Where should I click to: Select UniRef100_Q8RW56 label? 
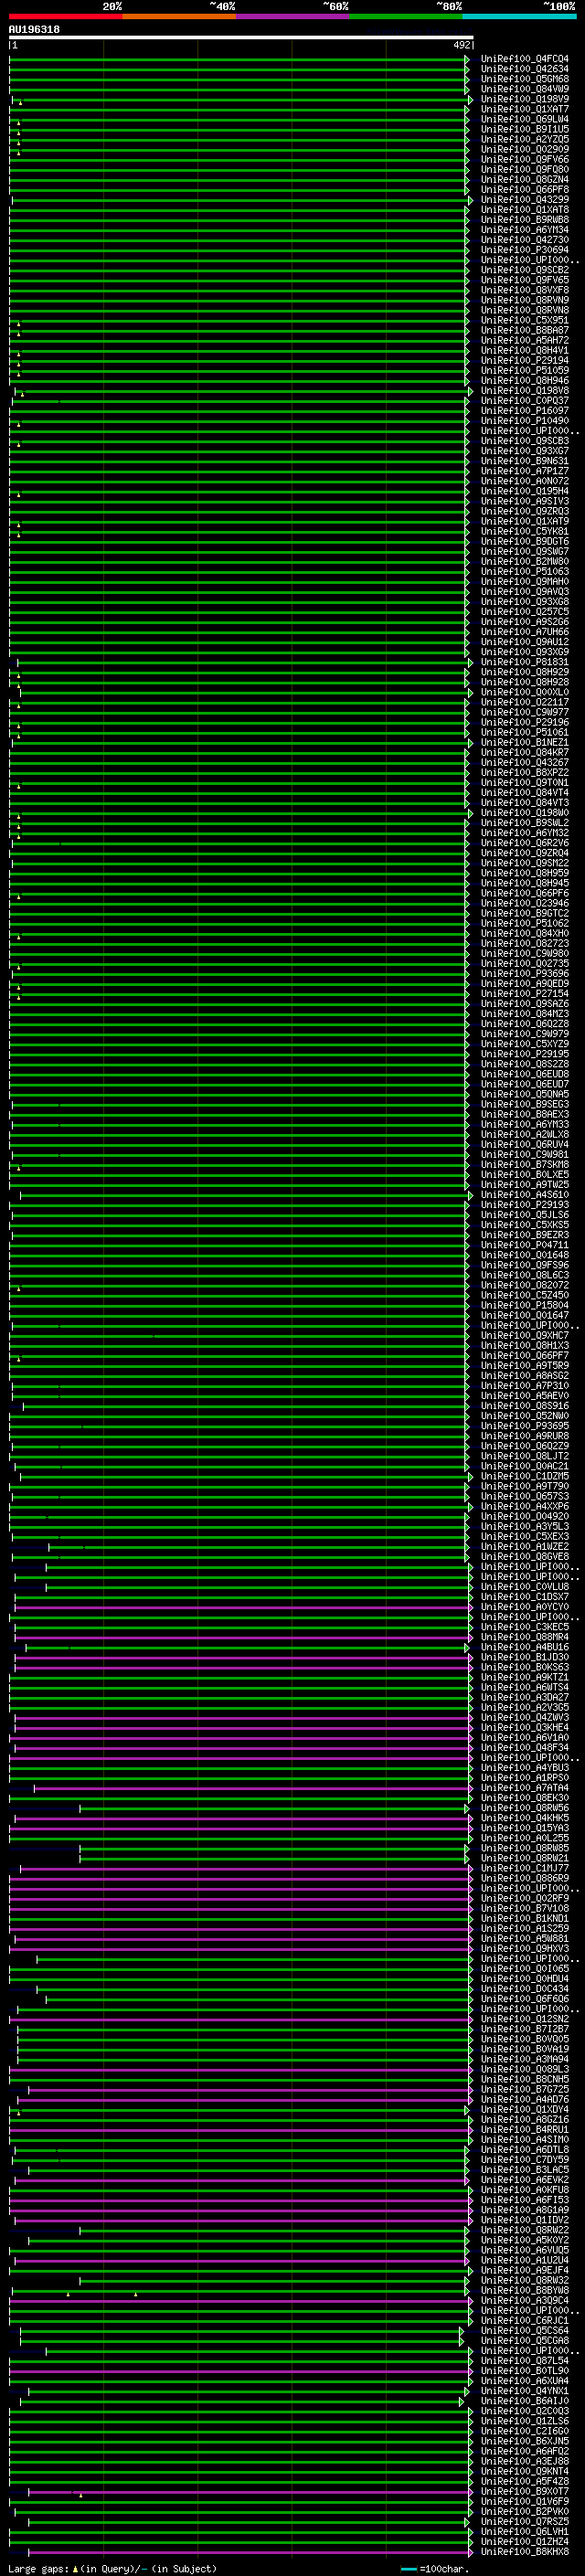[524, 1808]
